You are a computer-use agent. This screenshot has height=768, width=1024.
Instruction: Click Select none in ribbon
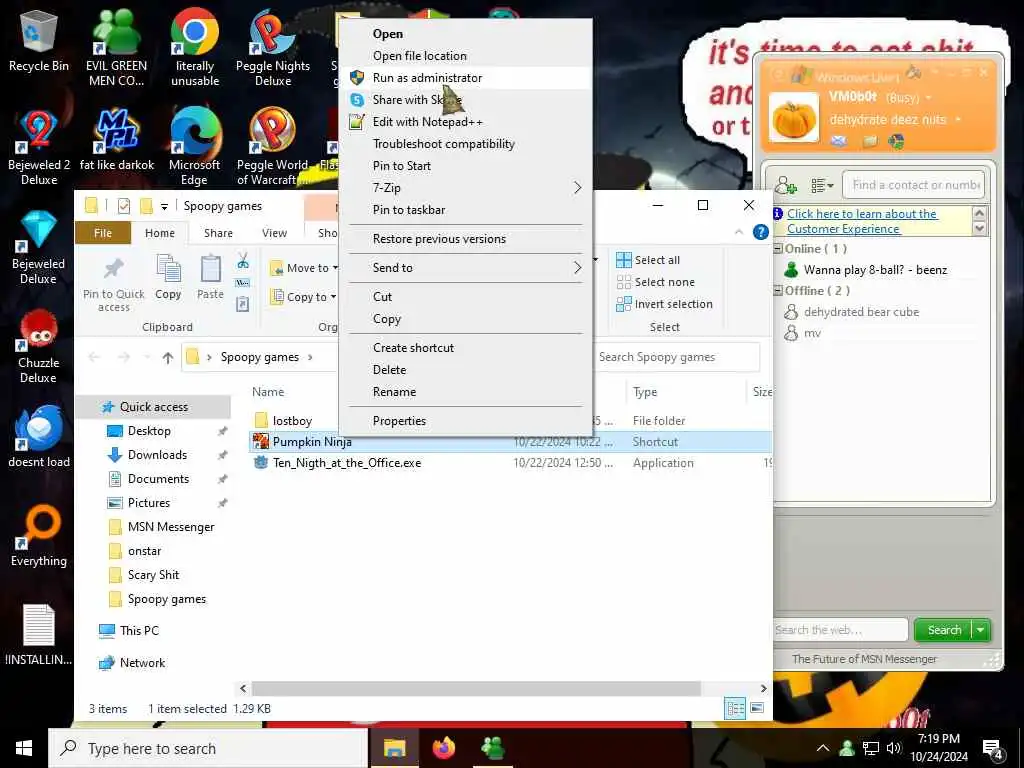(656, 282)
